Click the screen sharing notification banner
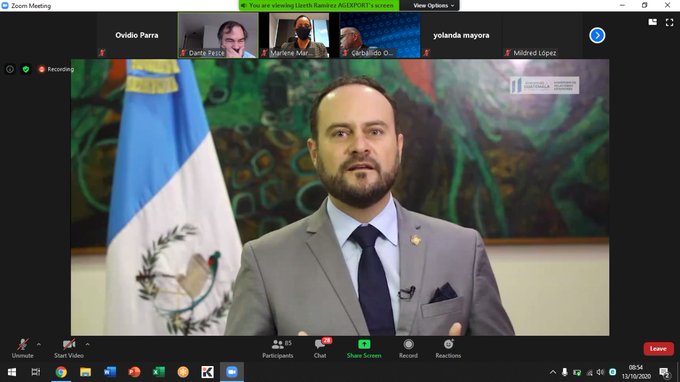 (319, 6)
